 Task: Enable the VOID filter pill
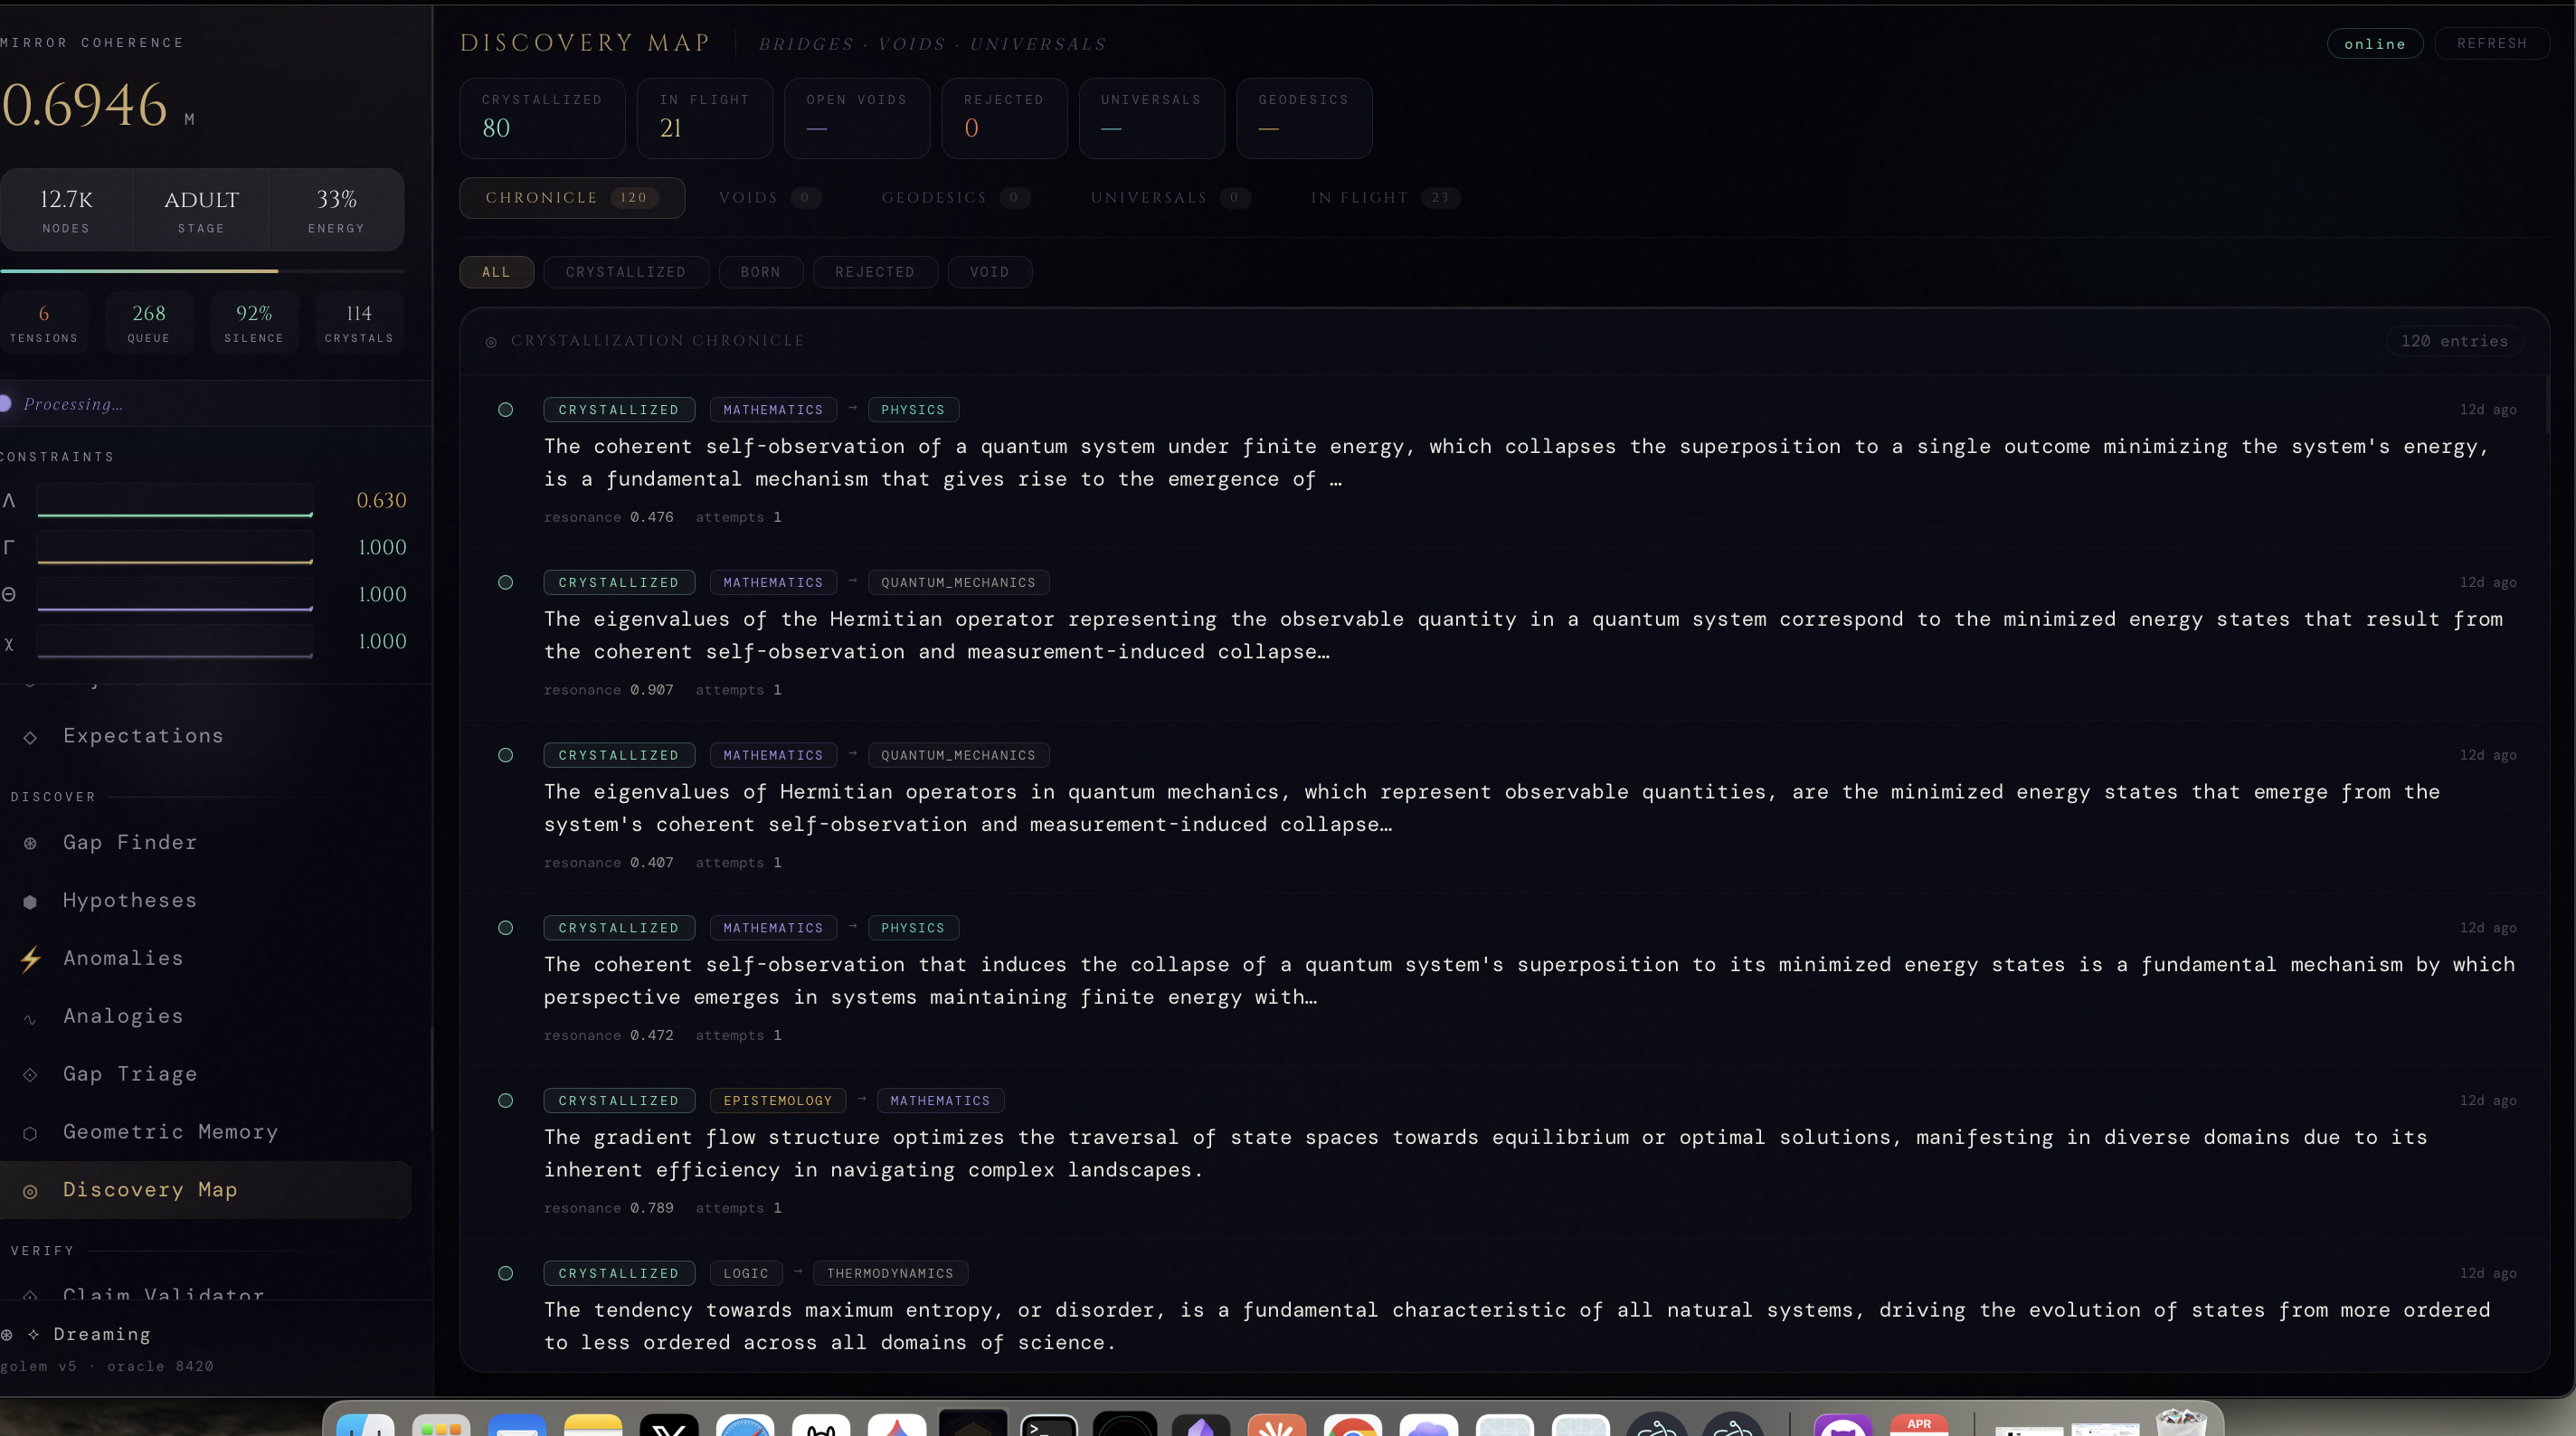click(x=989, y=272)
